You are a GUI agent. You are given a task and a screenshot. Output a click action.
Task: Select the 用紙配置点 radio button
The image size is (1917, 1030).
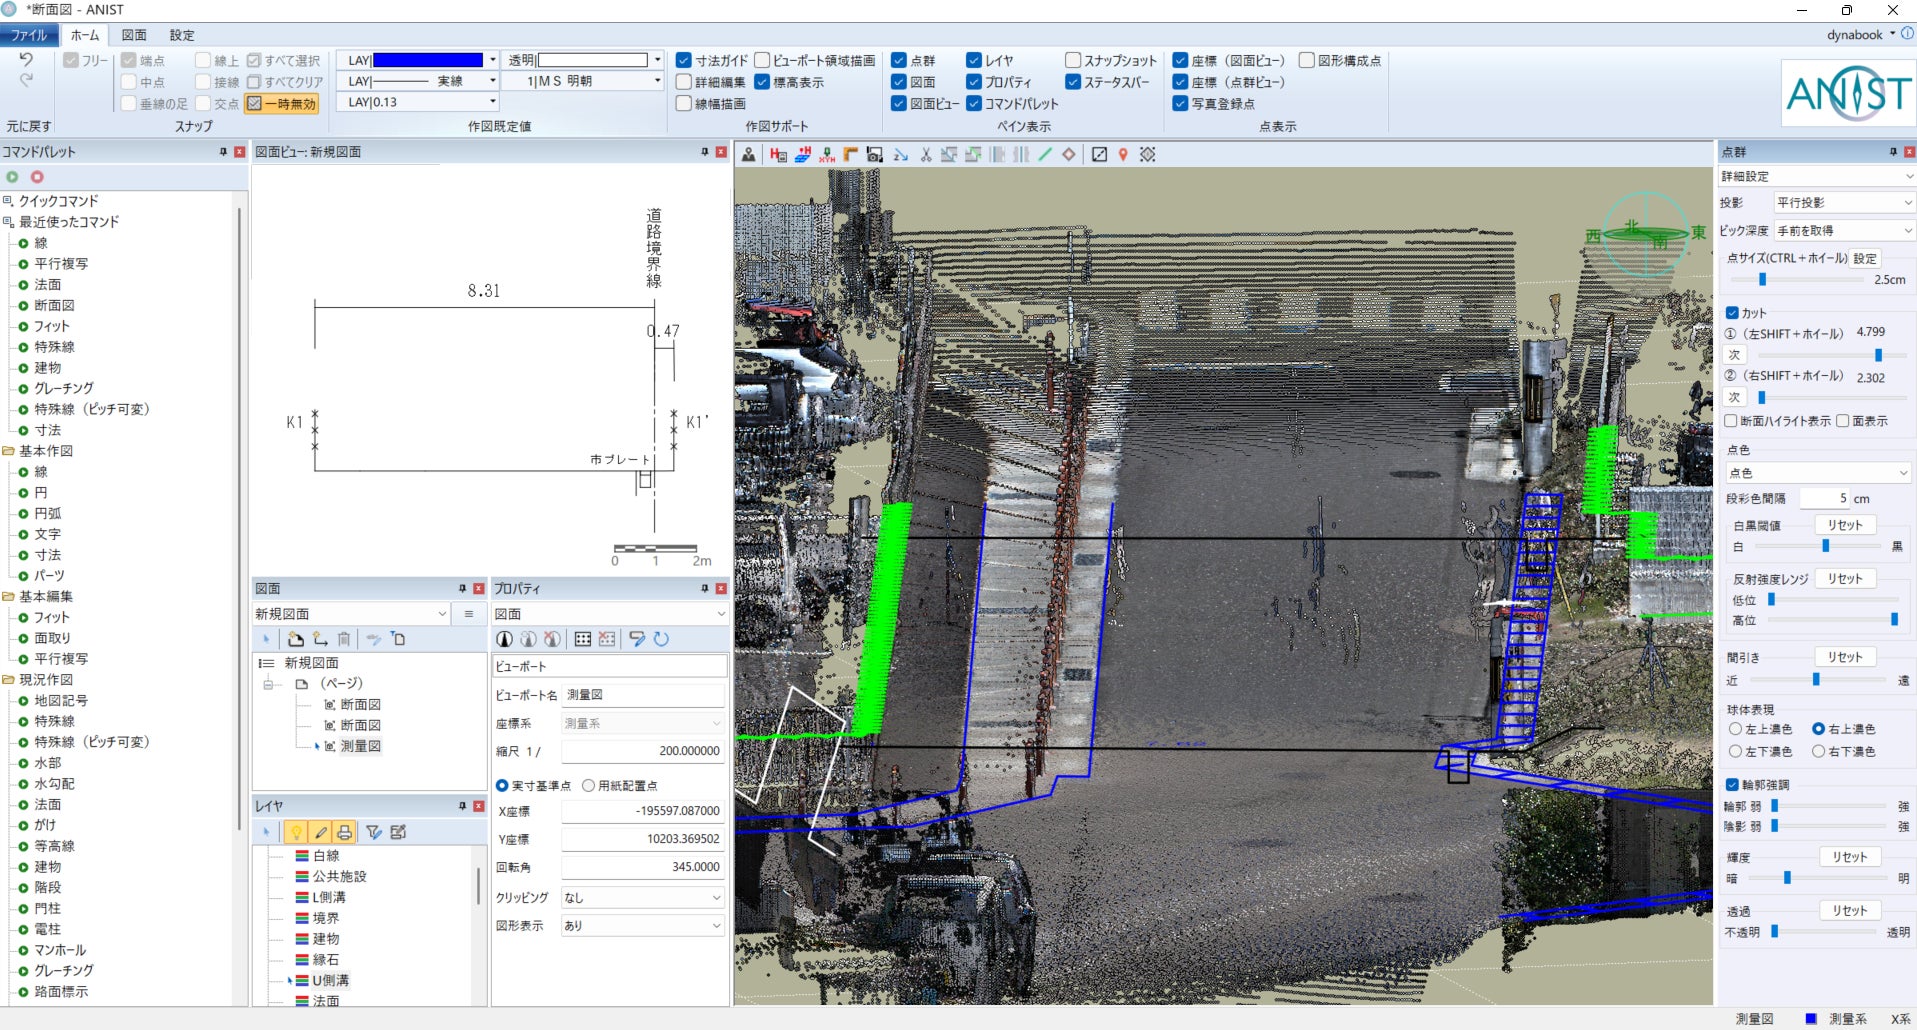click(x=589, y=786)
